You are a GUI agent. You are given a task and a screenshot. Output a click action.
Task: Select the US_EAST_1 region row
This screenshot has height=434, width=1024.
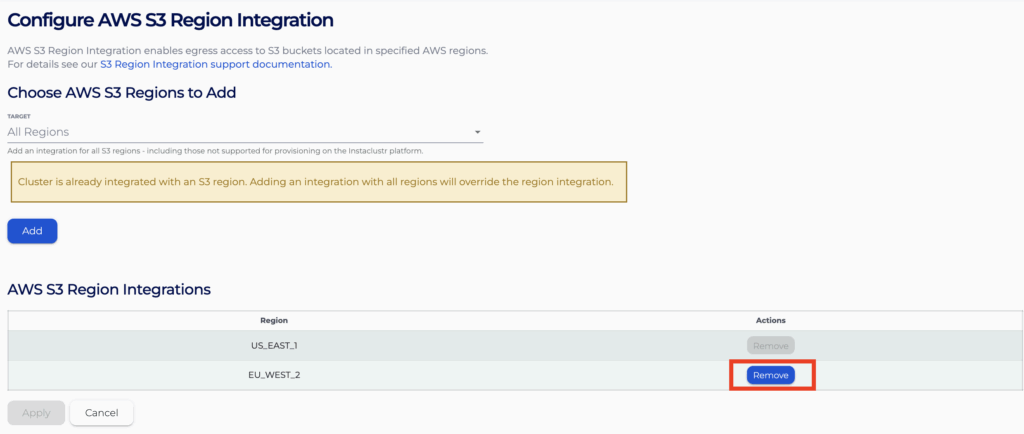[x=511, y=346]
